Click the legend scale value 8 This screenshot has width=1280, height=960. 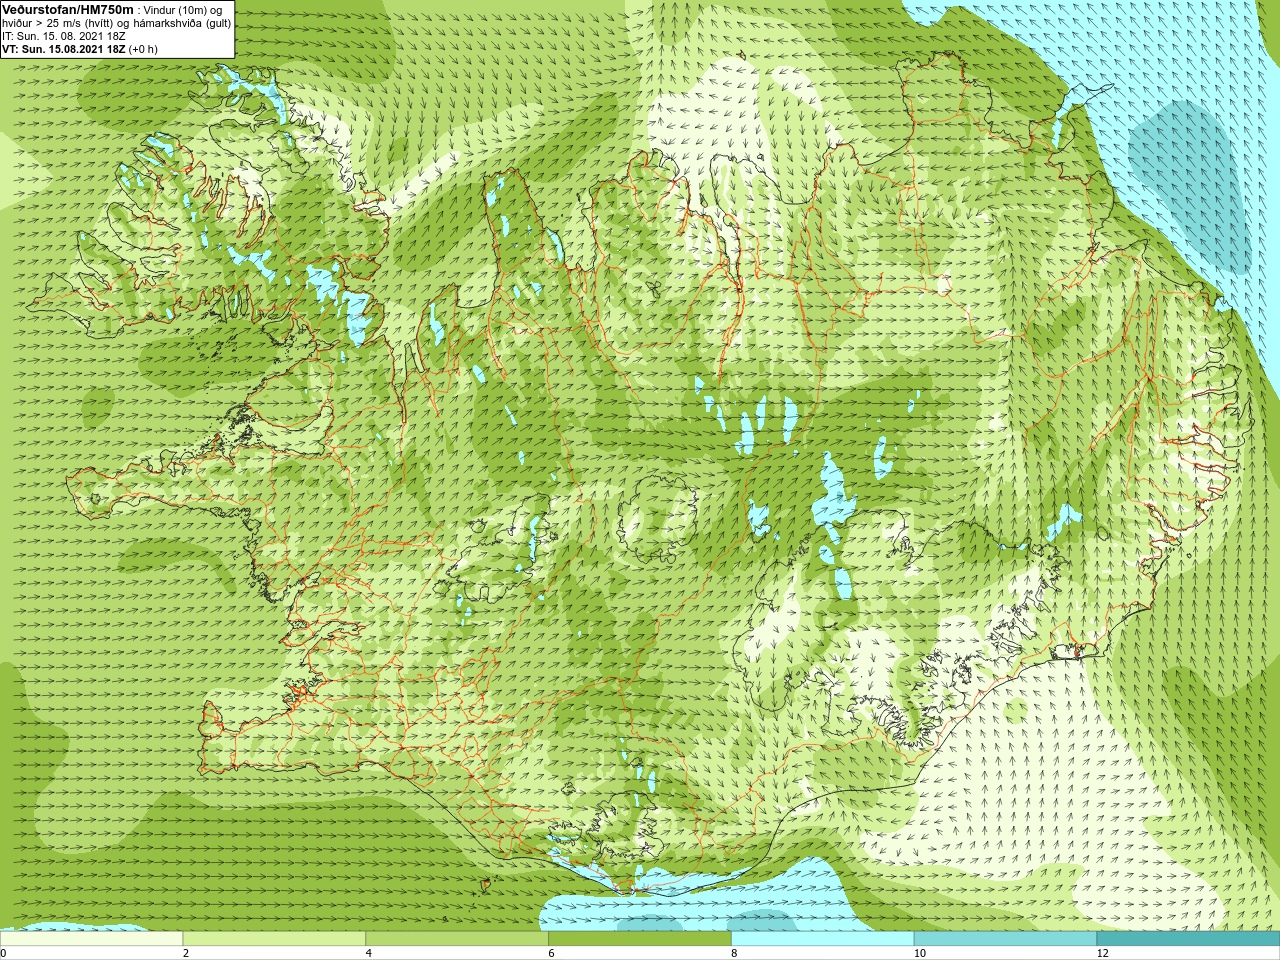point(735,953)
